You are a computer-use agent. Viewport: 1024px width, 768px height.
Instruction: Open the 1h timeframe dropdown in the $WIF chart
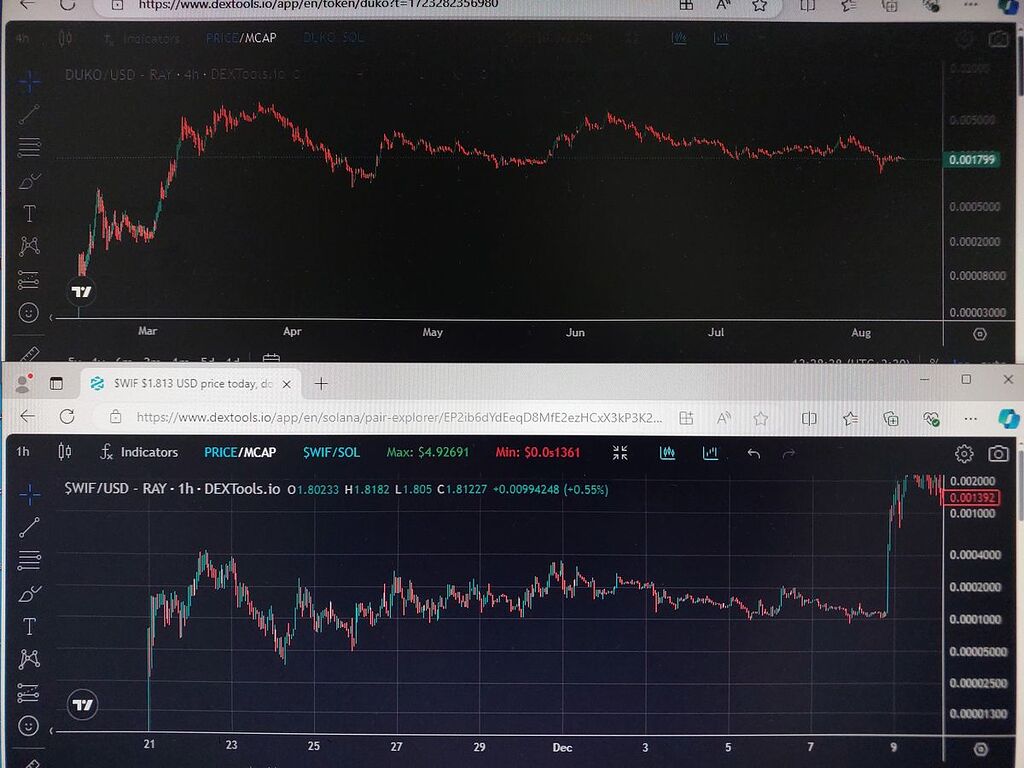(x=23, y=451)
